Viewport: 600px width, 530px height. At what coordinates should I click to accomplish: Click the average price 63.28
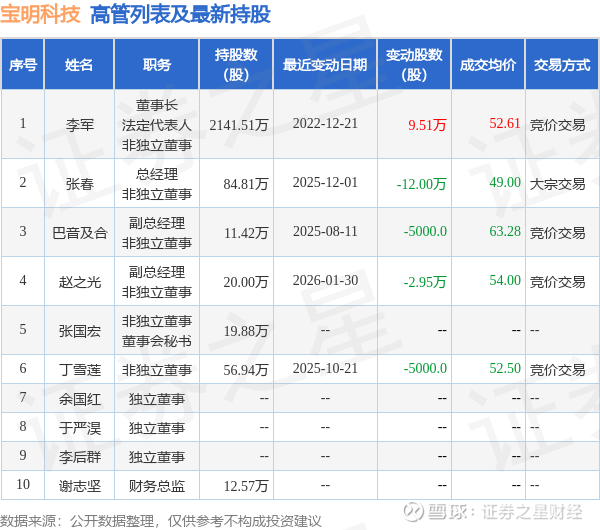point(505,232)
